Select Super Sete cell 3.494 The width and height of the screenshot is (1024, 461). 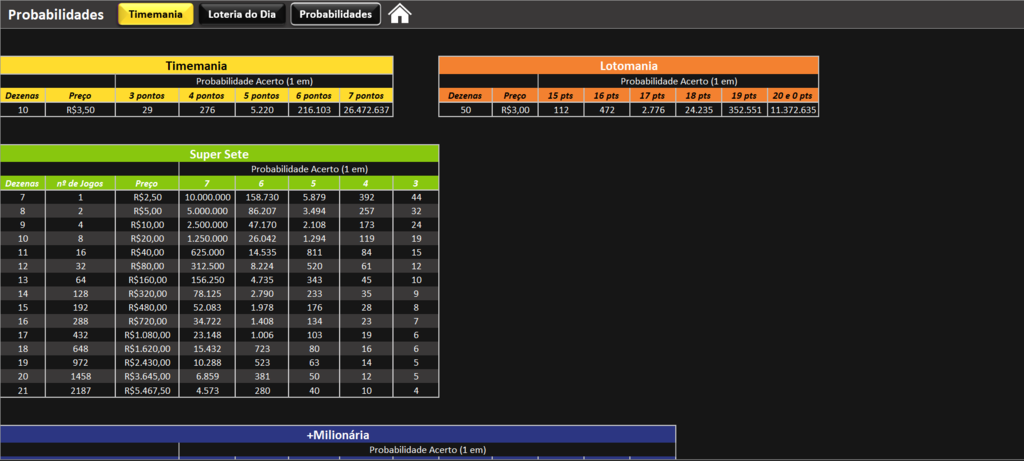coord(314,211)
